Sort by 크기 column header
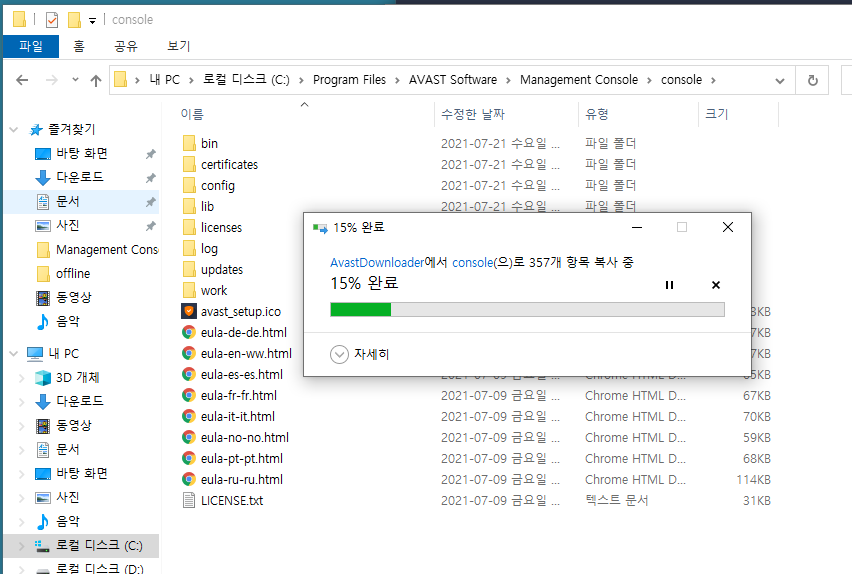This screenshot has height=574, width=852. 716,114
